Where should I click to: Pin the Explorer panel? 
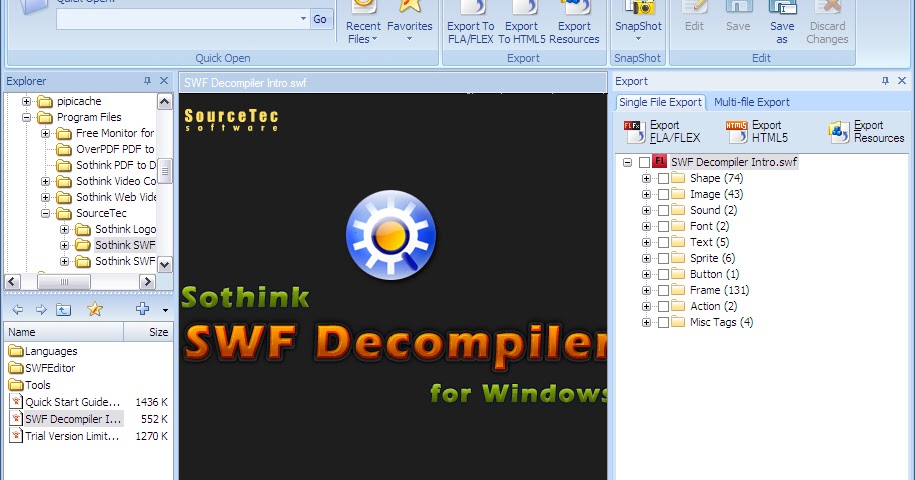(147, 81)
